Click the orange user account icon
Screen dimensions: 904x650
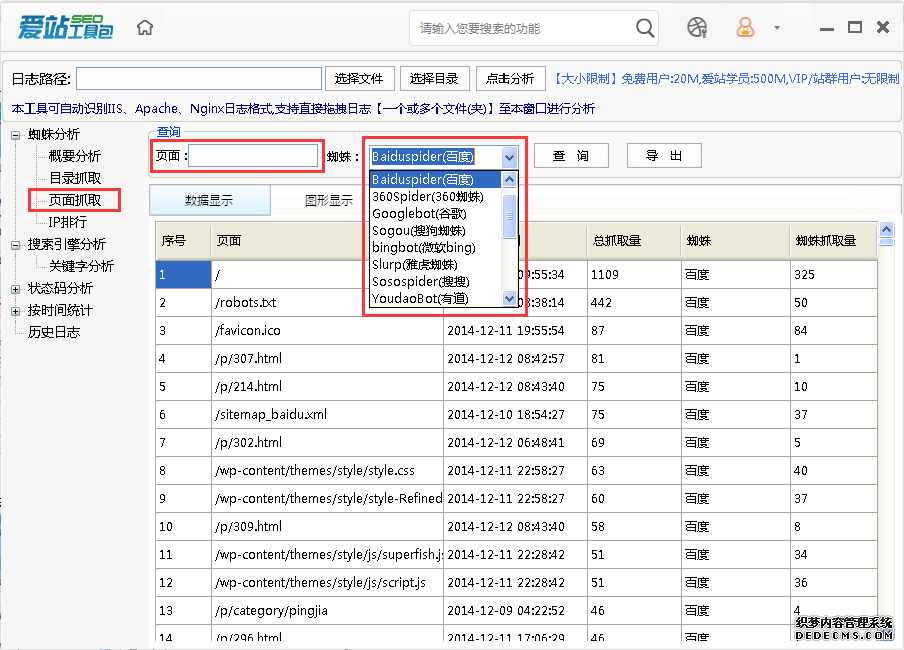point(746,28)
